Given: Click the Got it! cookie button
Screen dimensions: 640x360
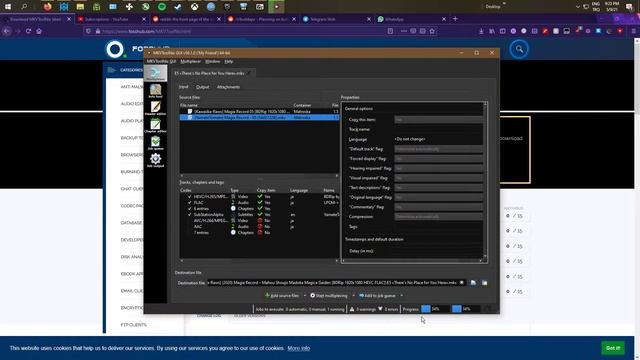Looking at the screenshot, I should (x=613, y=348).
